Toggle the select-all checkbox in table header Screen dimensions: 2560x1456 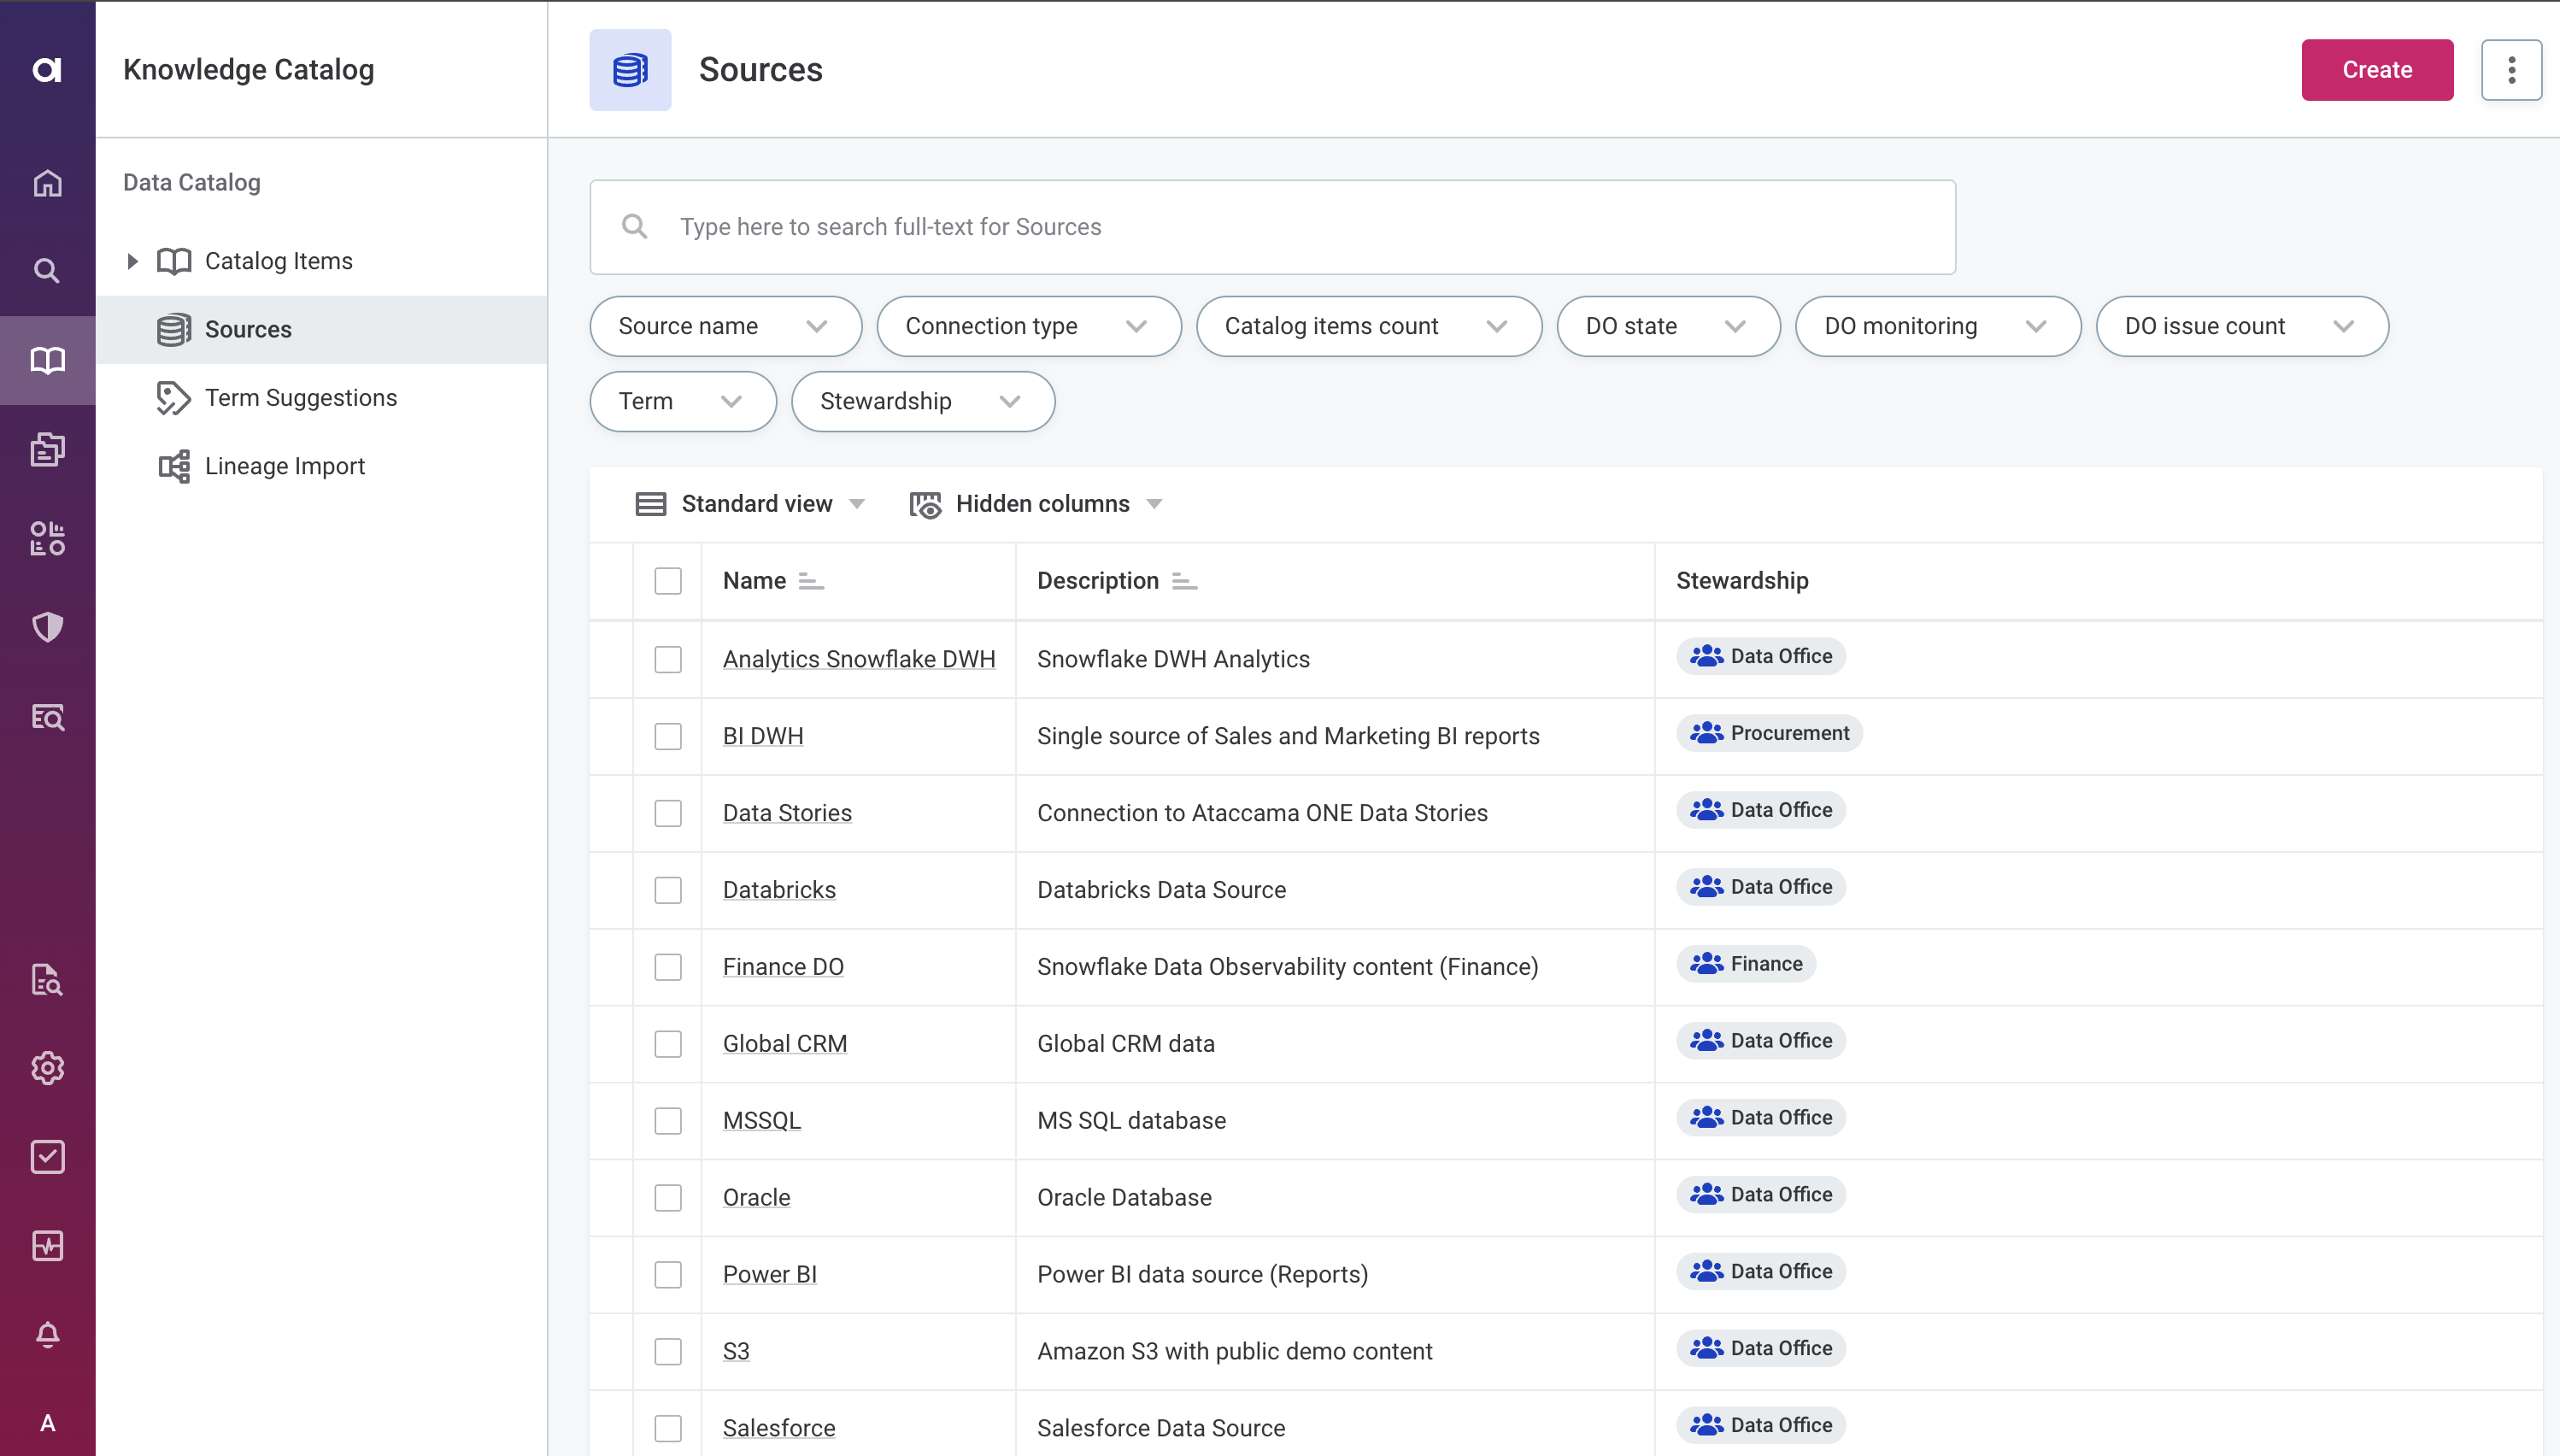tap(668, 580)
